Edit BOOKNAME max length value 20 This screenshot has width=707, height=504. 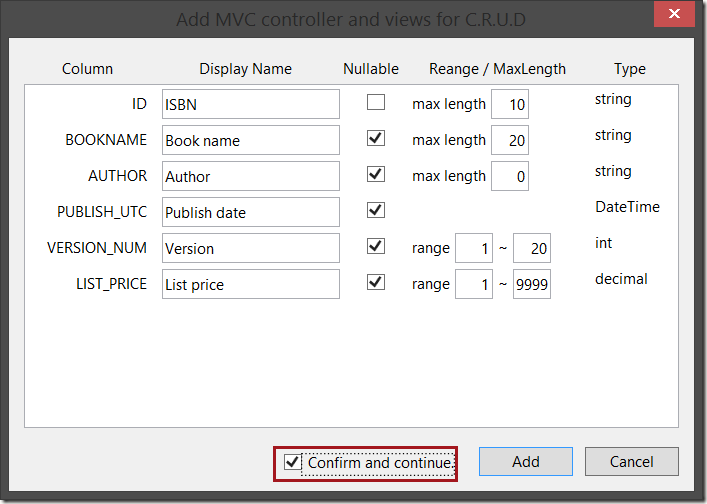[510, 140]
